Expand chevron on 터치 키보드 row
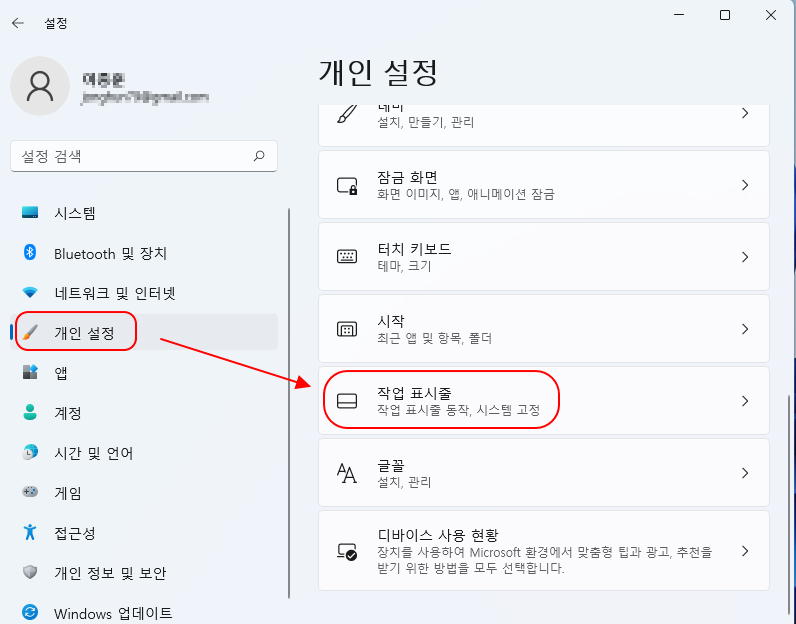This screenshot has width=796, height=624. click(745, 257)
